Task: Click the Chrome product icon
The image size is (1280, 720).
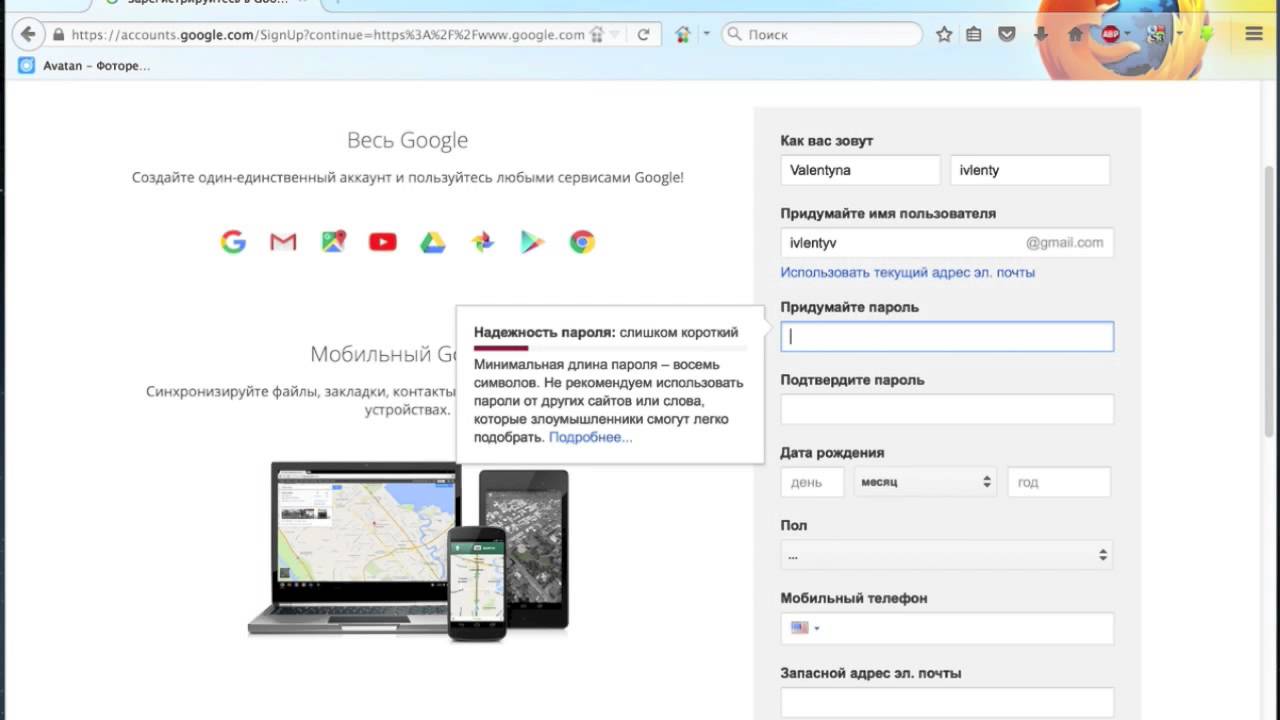Action: coord(582,242)
